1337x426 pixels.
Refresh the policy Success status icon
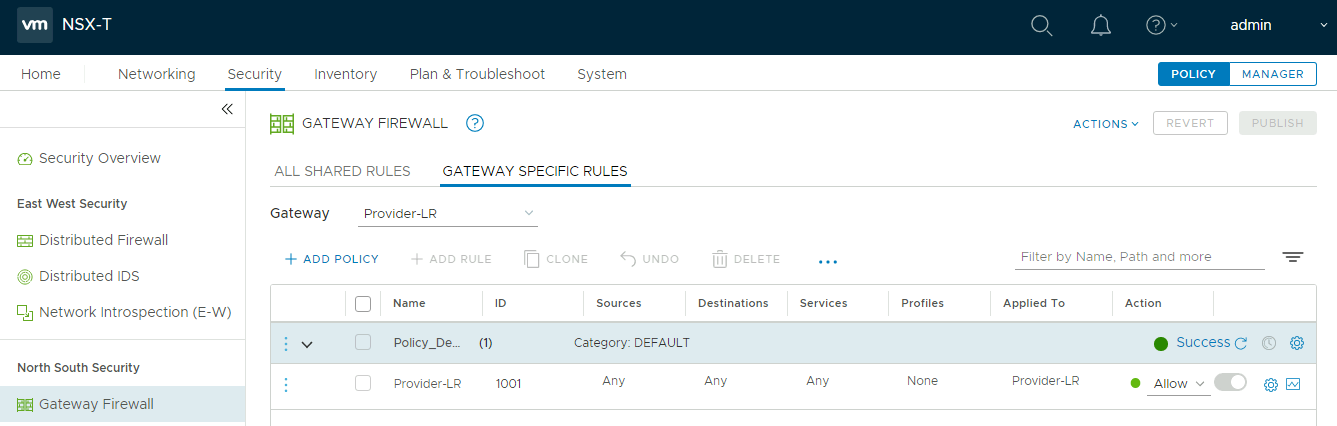point(1241,343)
